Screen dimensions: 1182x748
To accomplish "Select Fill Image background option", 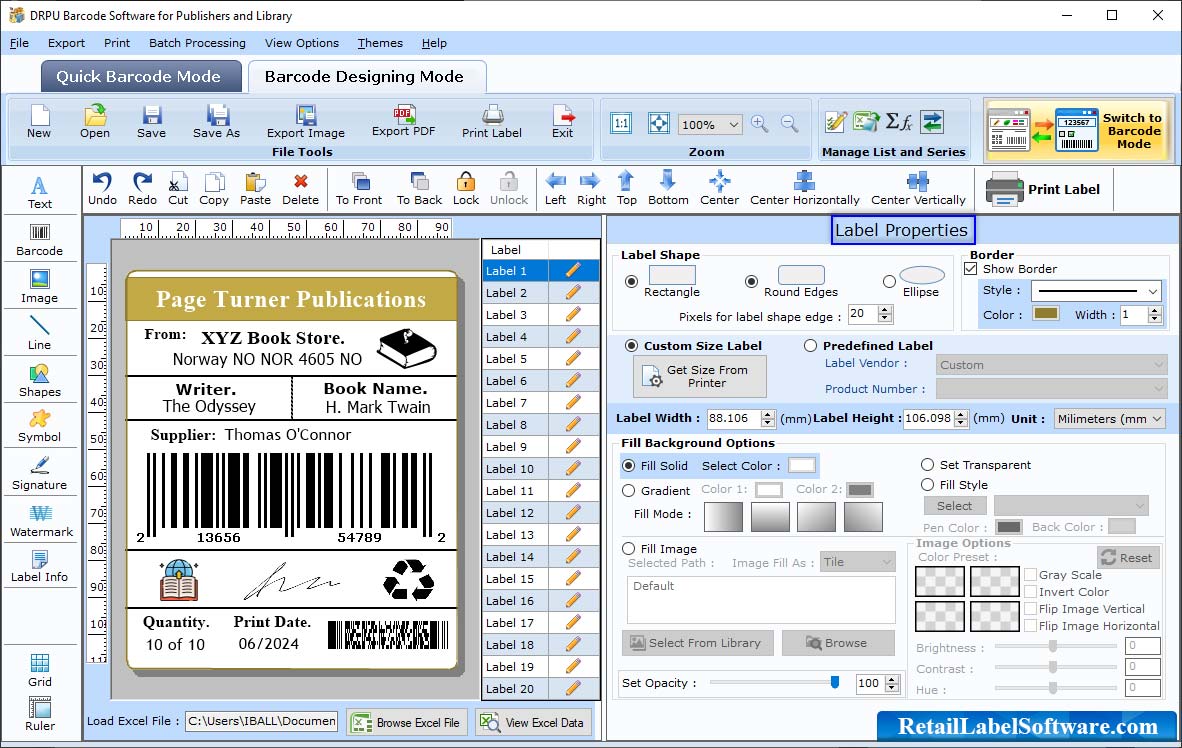I will click(x=629, y=548).
